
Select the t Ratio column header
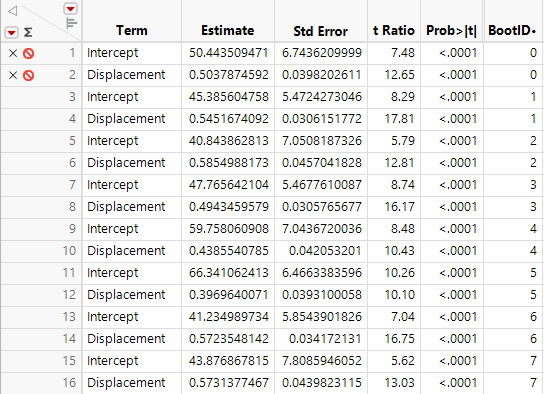[394, 31]
